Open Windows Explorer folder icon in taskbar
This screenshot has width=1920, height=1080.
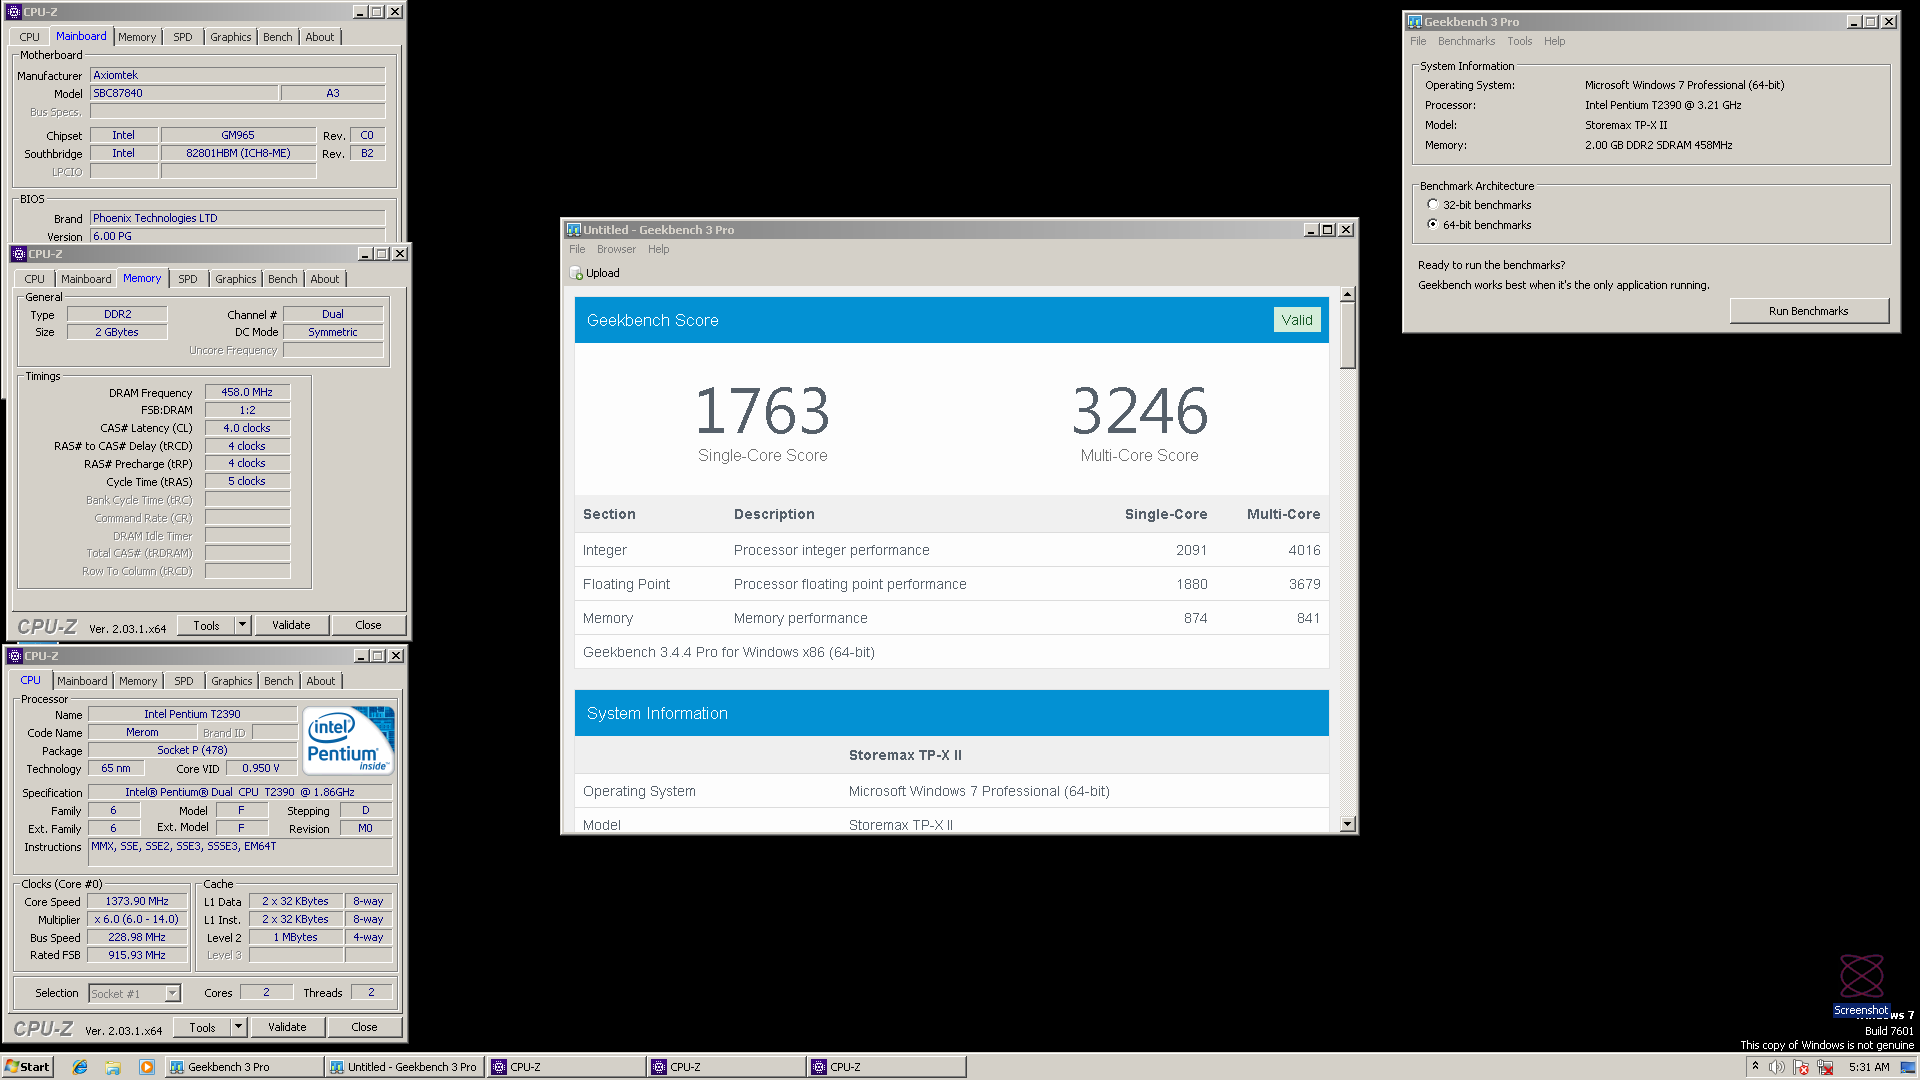[x=113, y=1067]
